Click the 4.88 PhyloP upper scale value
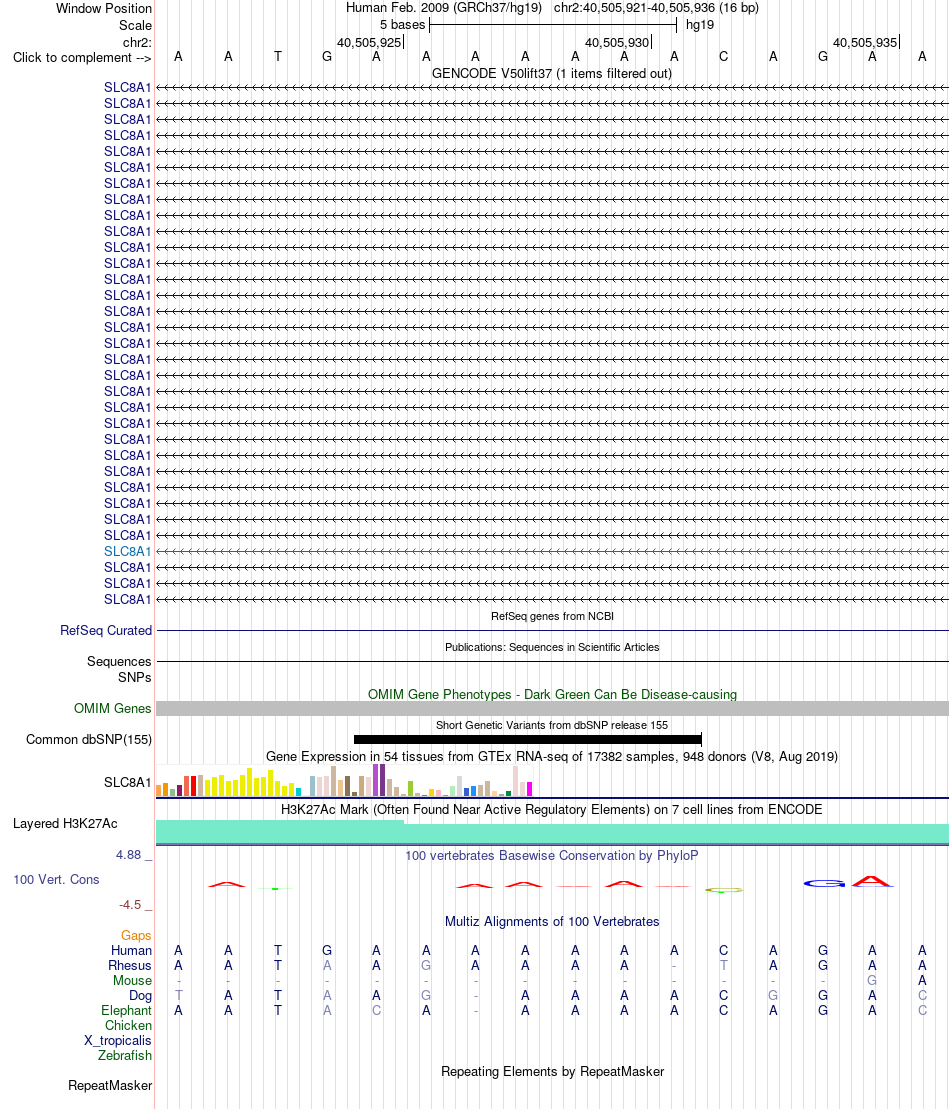Viewport: 950px width, 1109px height. tap(129, 855)
